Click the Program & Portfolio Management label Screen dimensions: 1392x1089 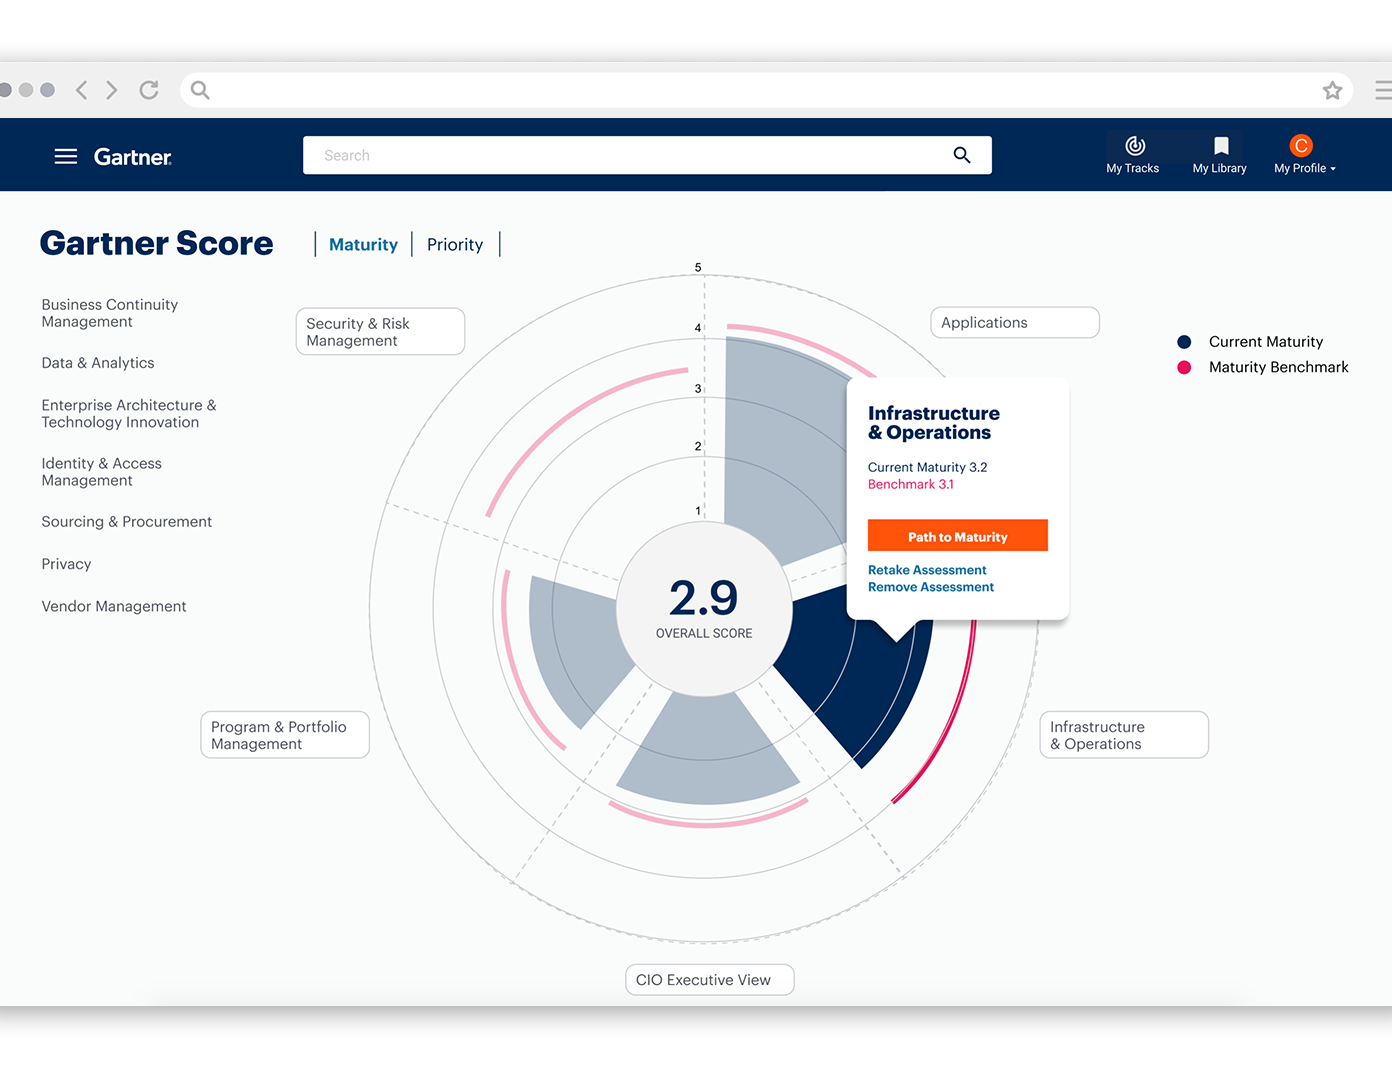click(x=285, y=735)
